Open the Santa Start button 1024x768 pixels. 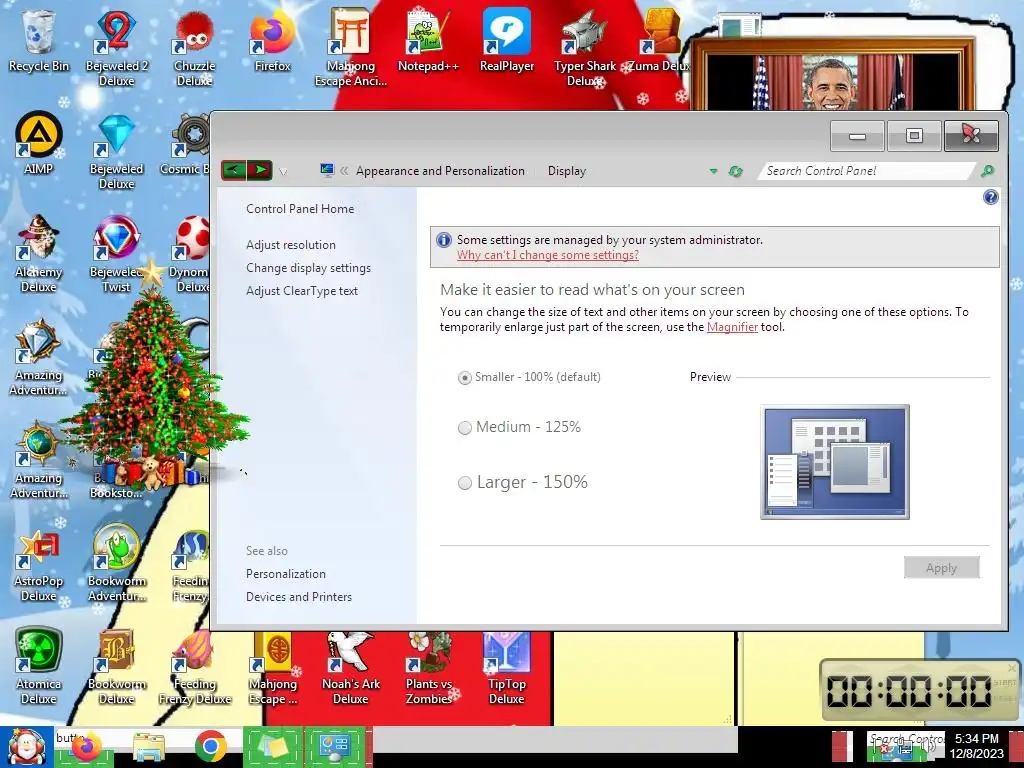(27, 747)
